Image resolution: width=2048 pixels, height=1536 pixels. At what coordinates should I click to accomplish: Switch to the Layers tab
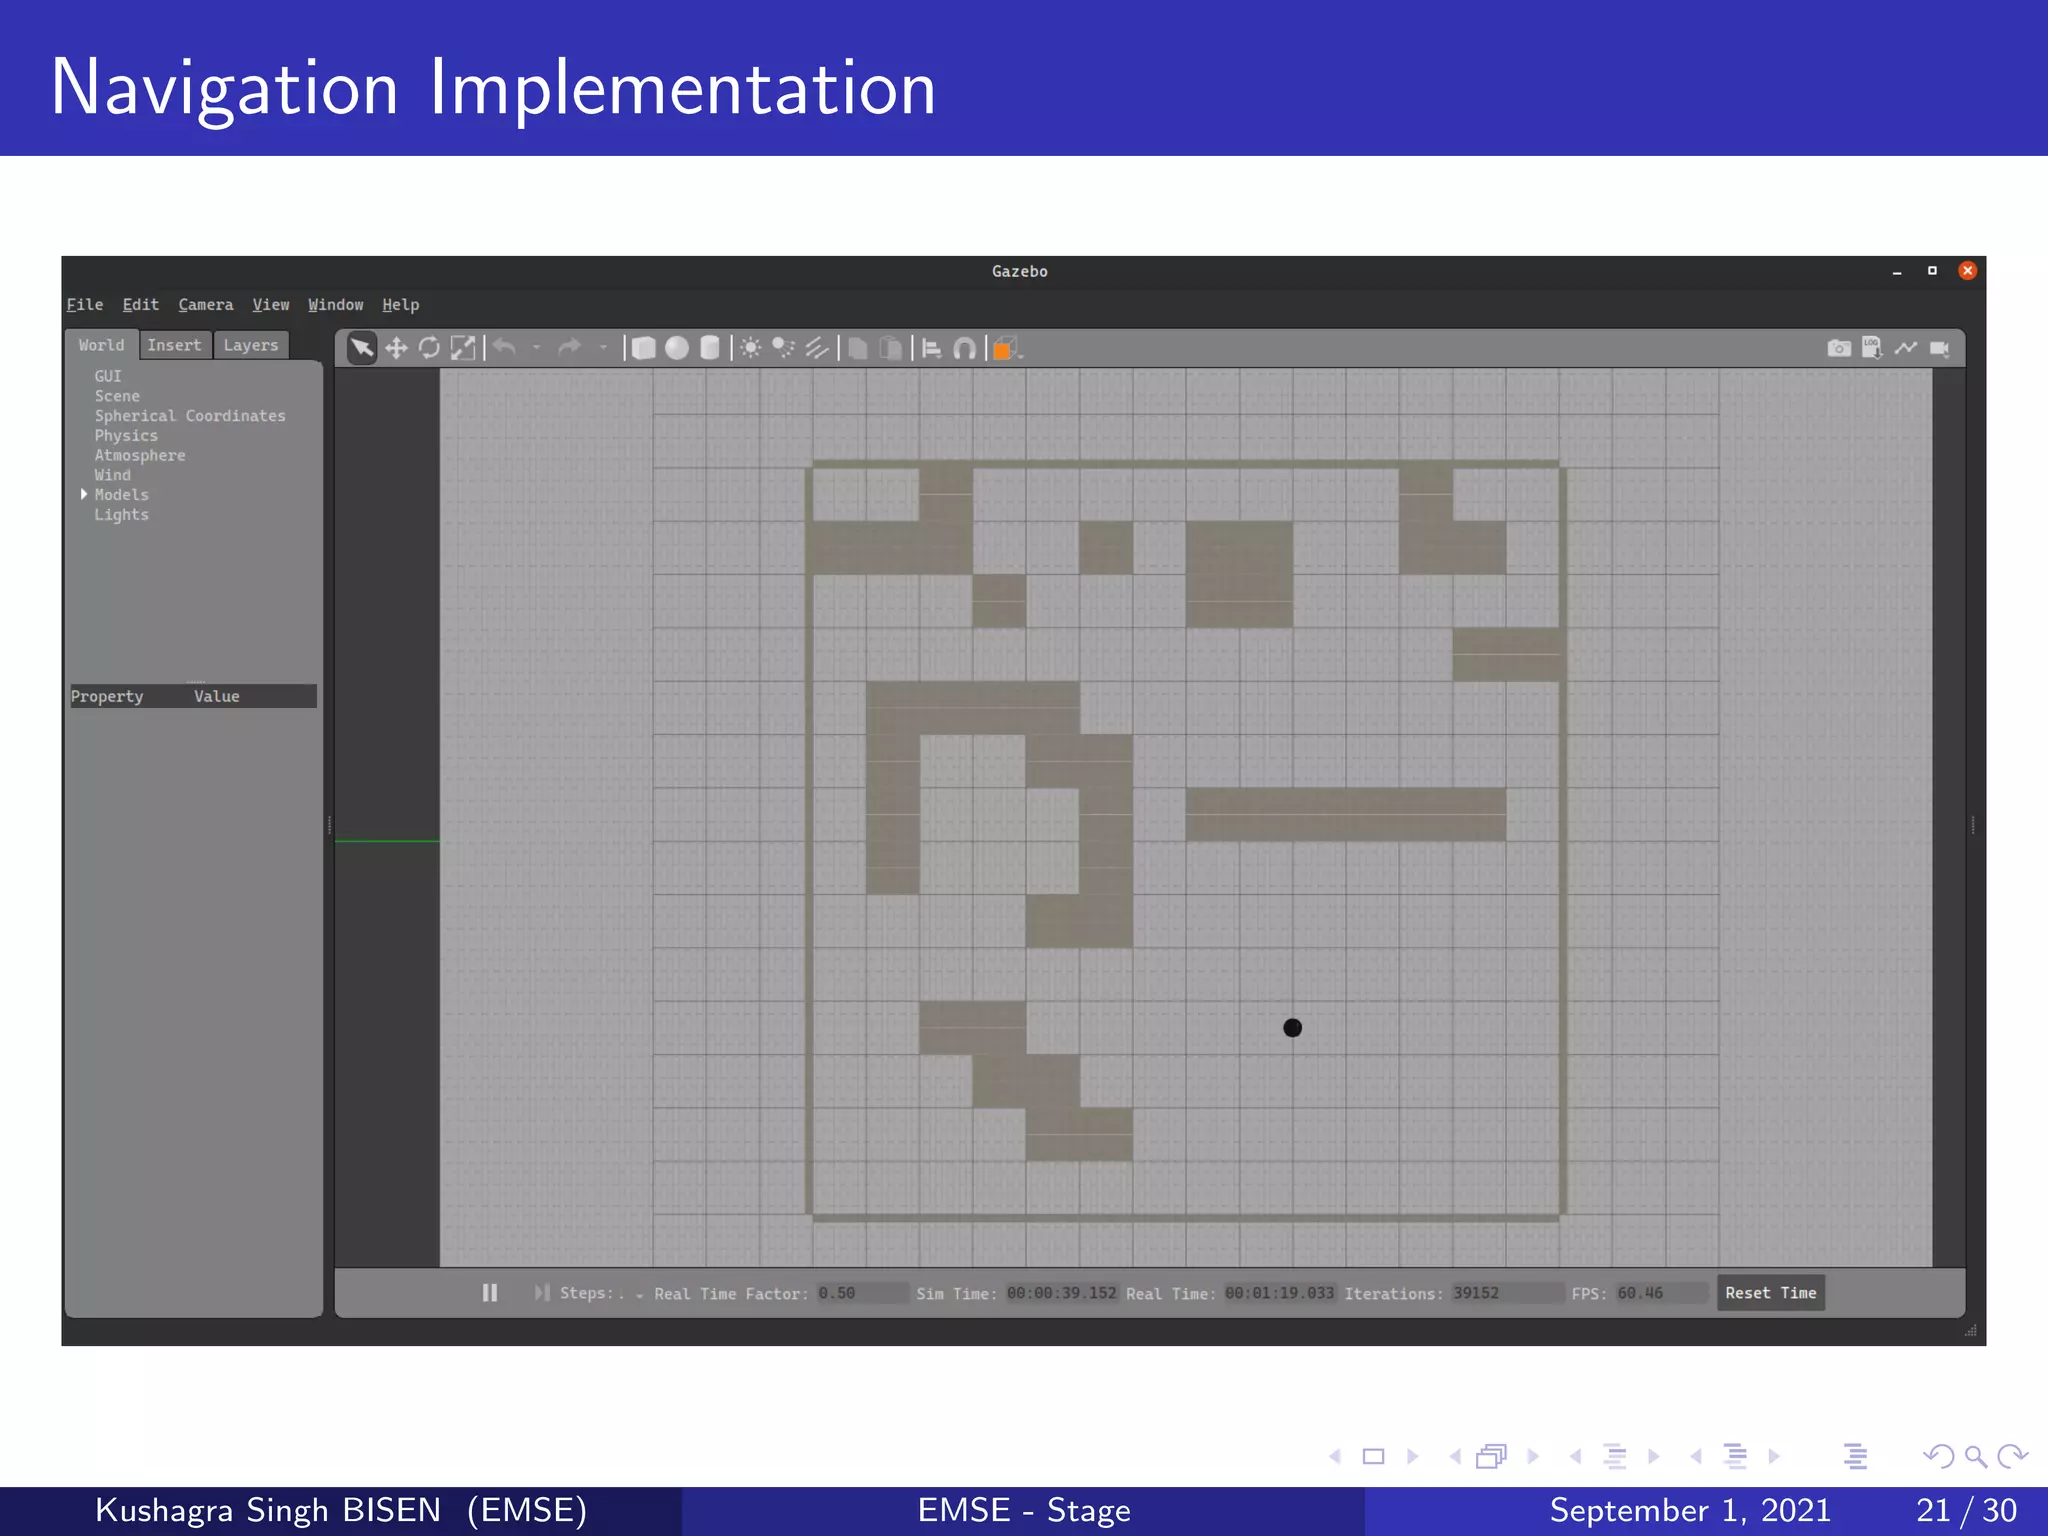pyautogui.click(x=251, y=345)
